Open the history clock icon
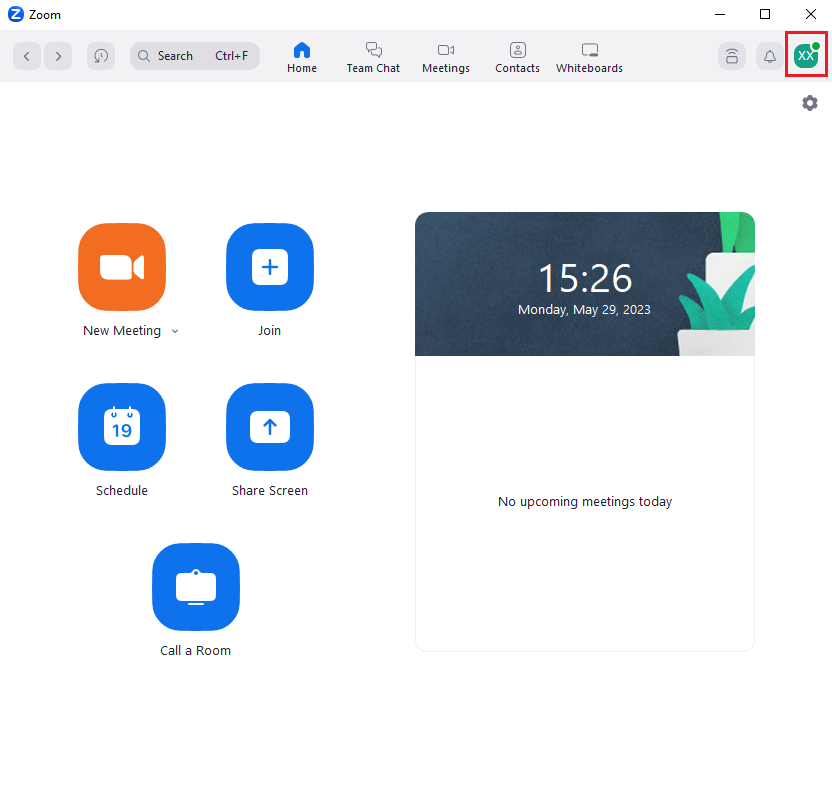Image resolution: width=832 pixels, height=785 pixels. tap(101, 56)
